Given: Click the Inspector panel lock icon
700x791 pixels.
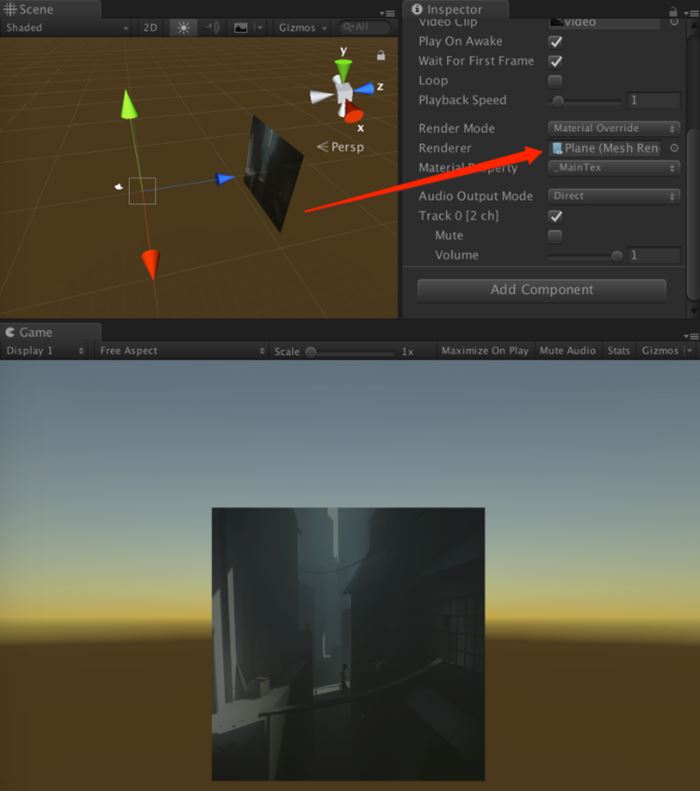Looking at the screenshot, I should (x=674, y=9).
